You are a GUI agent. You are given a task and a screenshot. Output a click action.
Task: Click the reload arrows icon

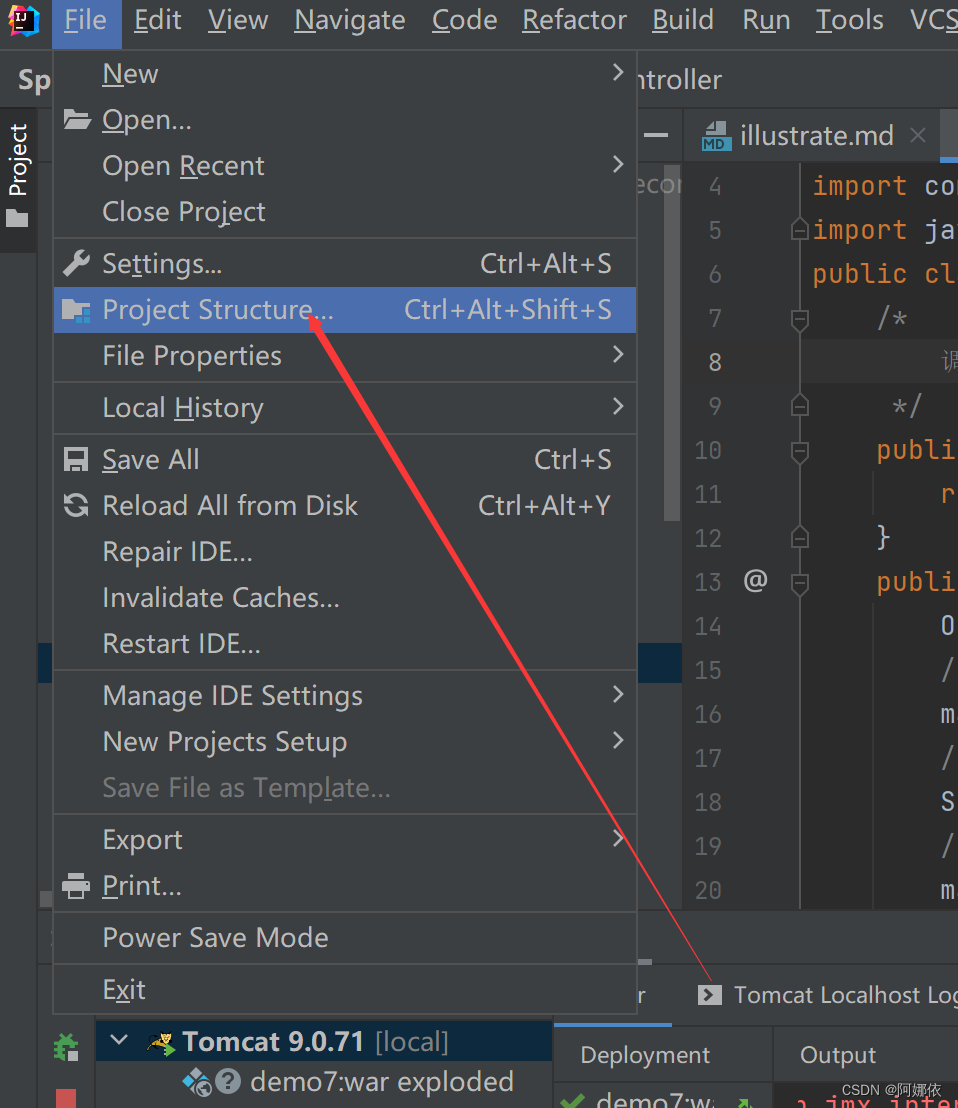76,505
